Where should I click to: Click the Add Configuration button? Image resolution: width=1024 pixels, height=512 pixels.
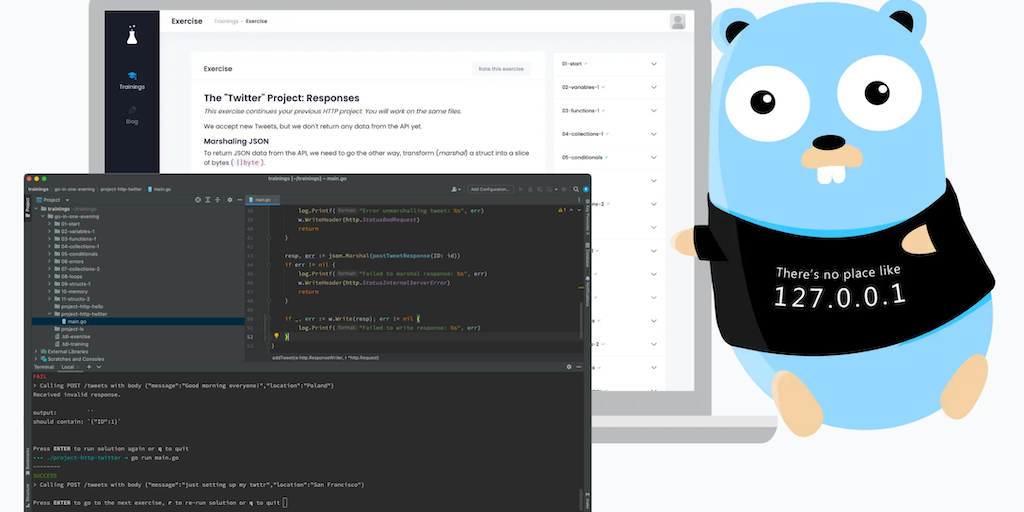[x=491, y=188]
